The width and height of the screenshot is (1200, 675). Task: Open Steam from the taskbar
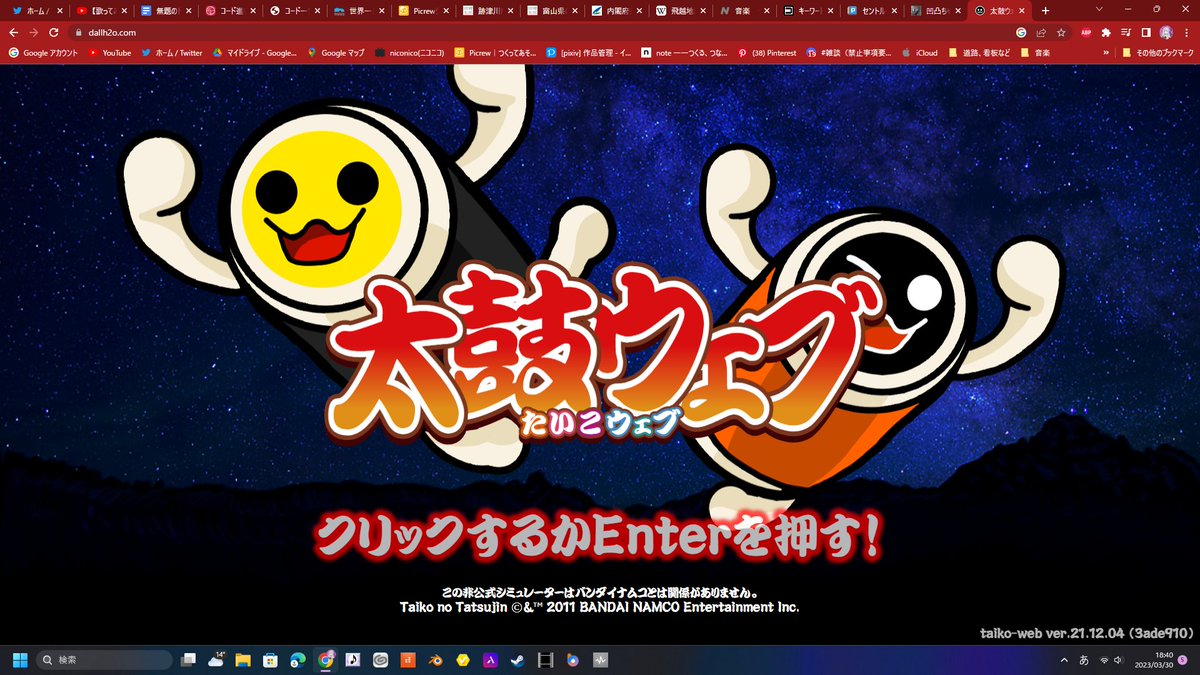tap(517, 660)
